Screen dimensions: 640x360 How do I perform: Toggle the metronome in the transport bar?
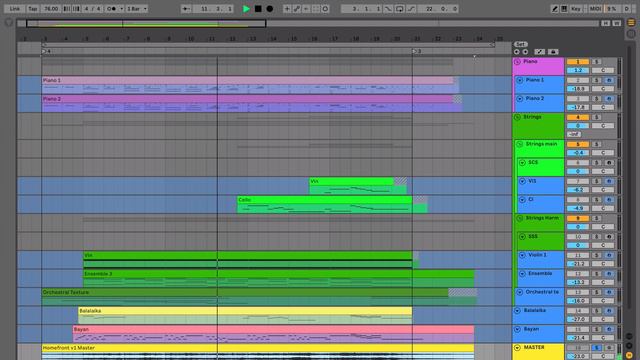click(x=112, y=9)
